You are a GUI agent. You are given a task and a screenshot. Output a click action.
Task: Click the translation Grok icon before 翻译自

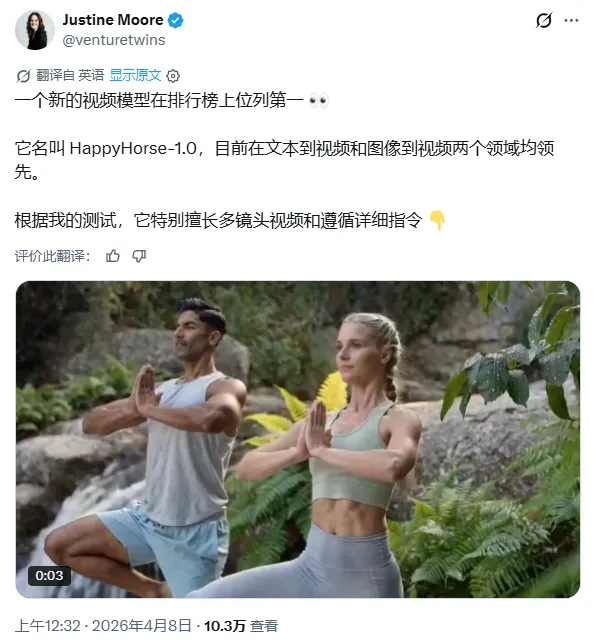coord(23,76)
